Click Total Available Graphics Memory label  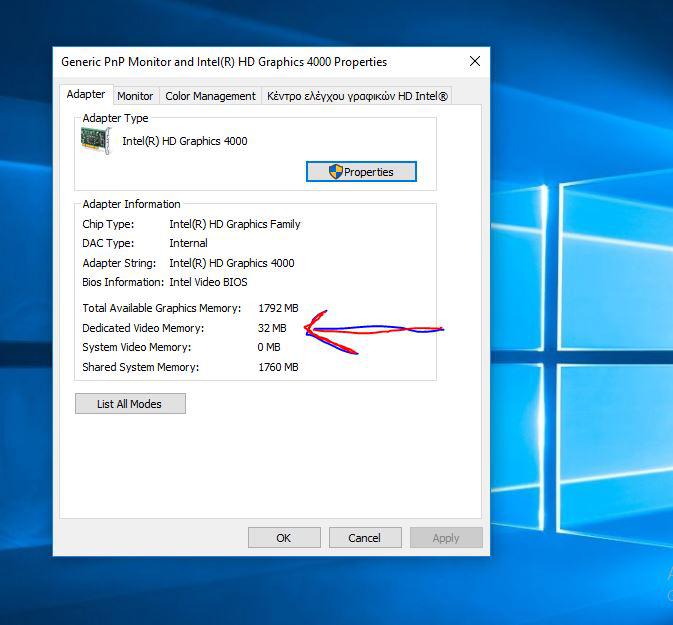tap(162, 308)
